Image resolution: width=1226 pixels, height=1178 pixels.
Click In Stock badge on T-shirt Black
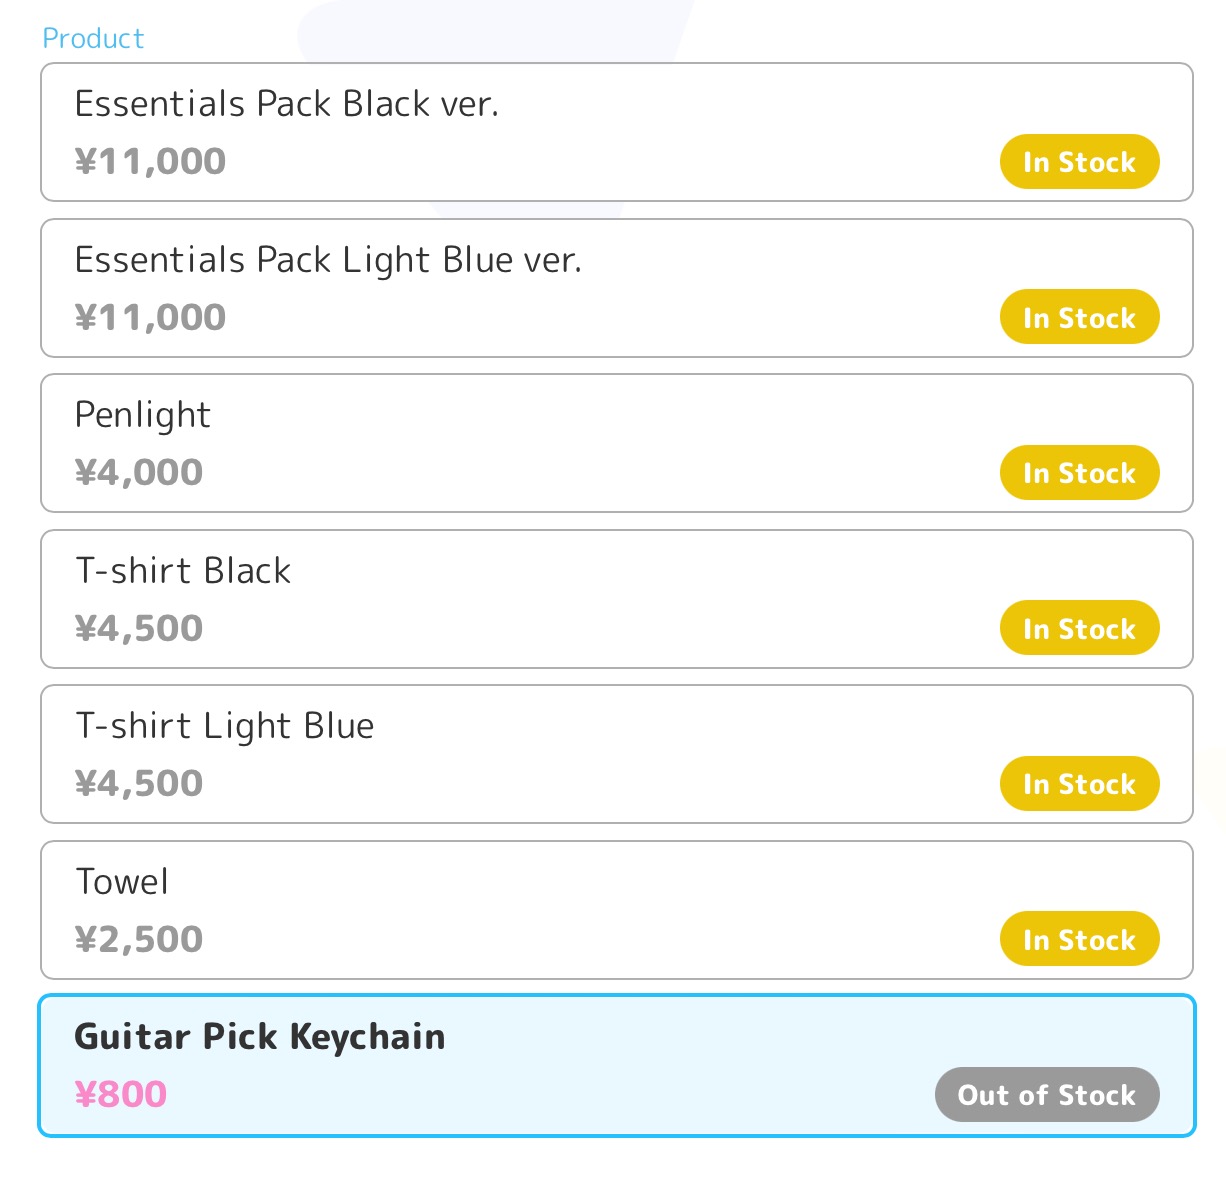click(x=1079, y=629)
